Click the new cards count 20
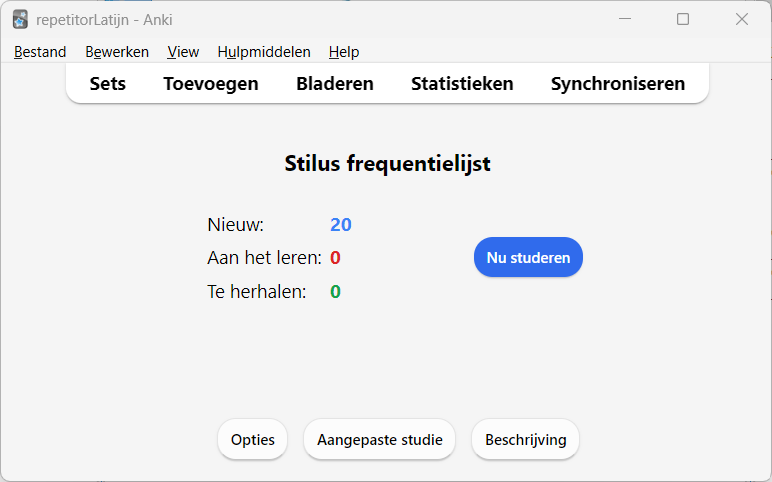The width and height of the screenshot is (772, 482). [341, 225]
